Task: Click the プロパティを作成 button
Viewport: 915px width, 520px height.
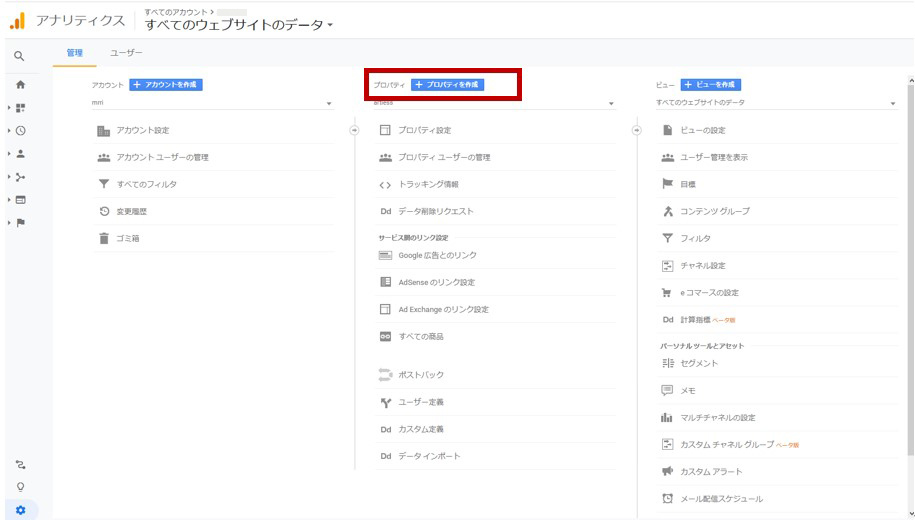Action: 447,85
